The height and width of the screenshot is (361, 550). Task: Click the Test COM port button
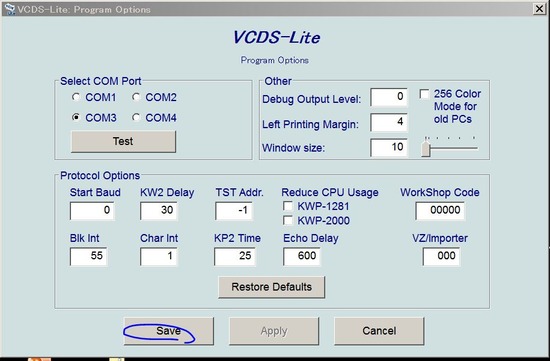tap(123, 141)
